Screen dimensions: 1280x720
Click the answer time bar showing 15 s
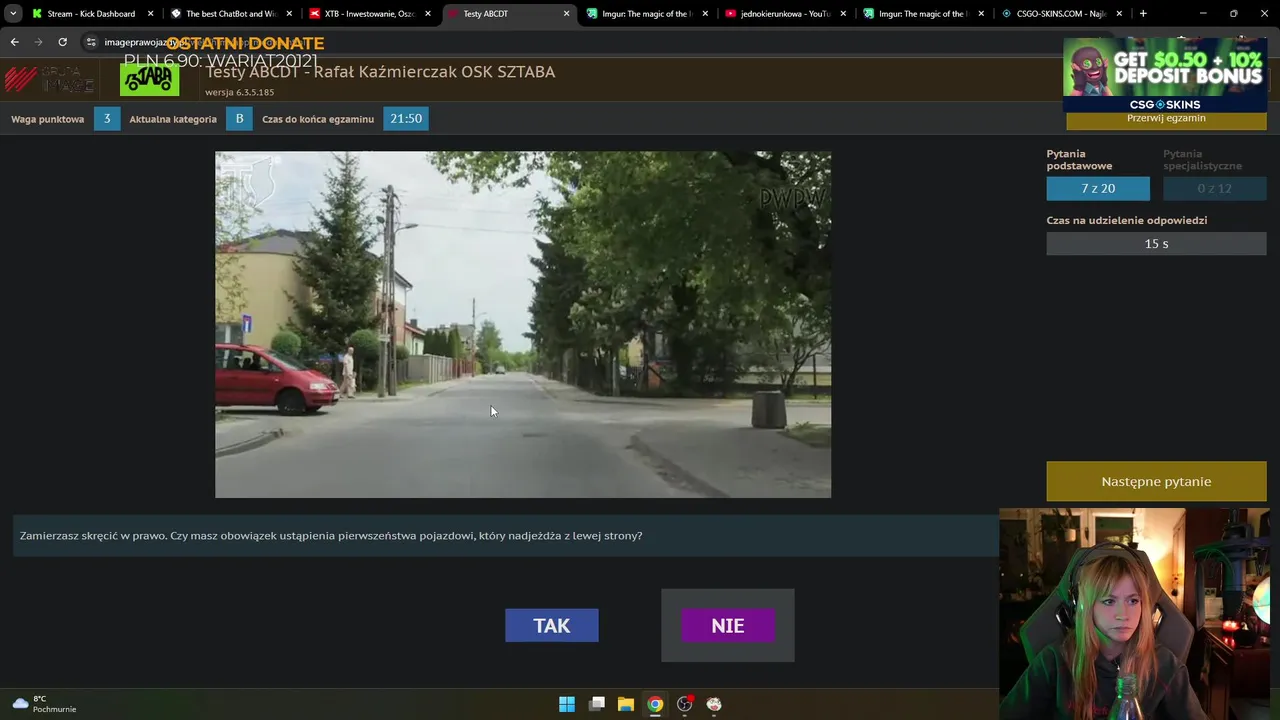click(x=1156, y=244)
